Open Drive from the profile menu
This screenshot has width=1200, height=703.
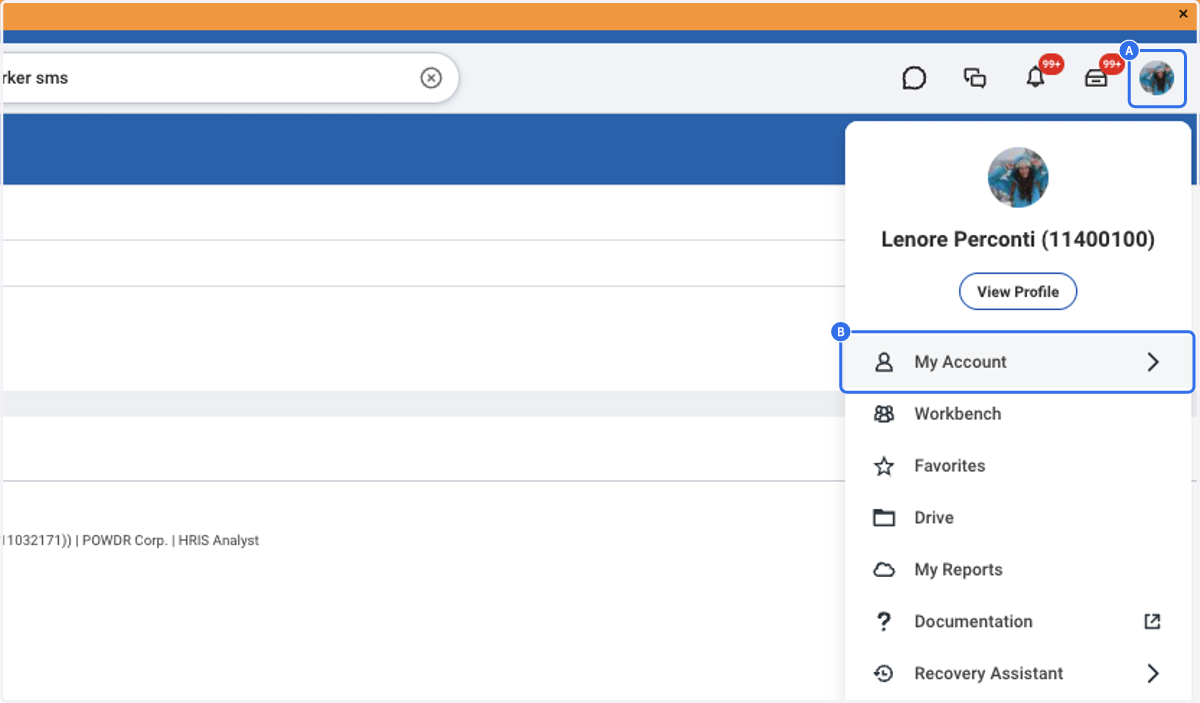[1018, 518]
